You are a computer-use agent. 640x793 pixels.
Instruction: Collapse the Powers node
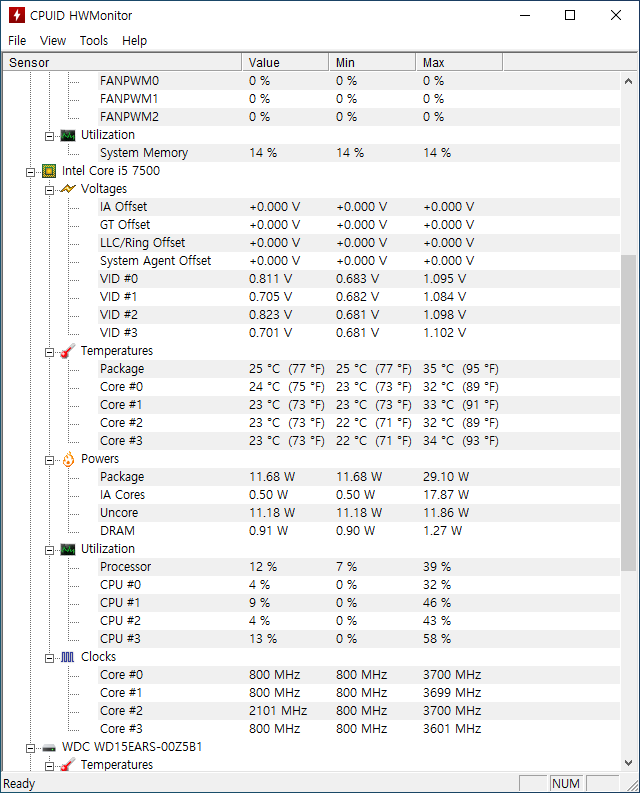50,460
